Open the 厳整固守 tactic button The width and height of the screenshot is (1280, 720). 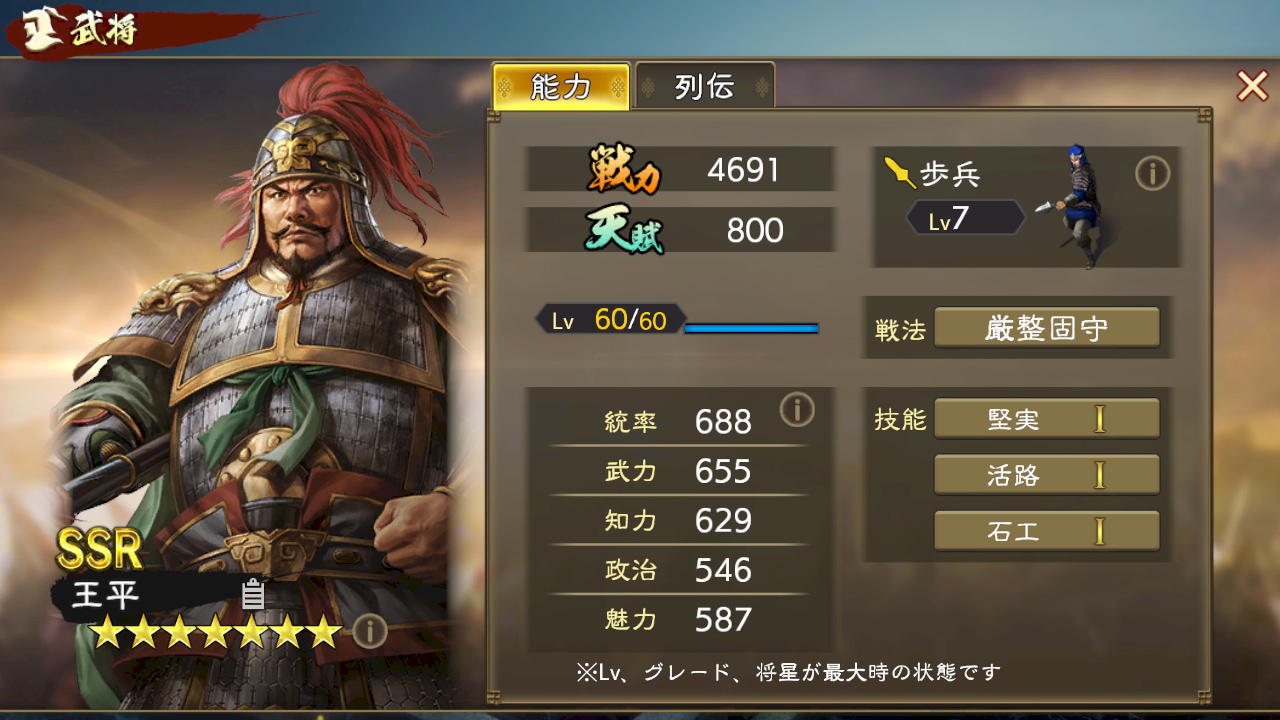[x=1047, y=328]
